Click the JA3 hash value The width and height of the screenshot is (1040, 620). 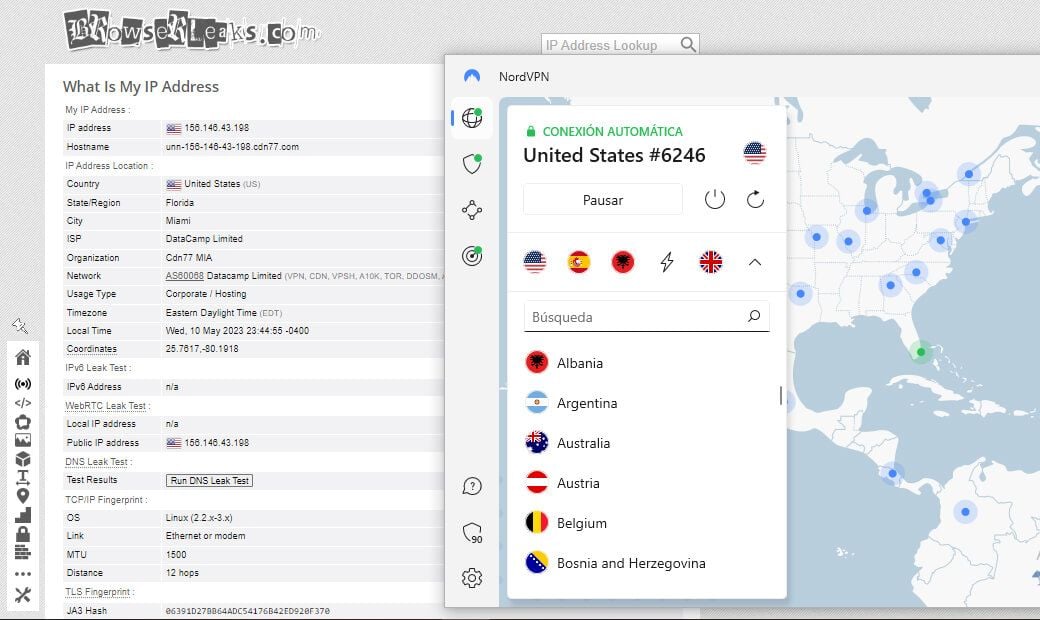[247, 611]
